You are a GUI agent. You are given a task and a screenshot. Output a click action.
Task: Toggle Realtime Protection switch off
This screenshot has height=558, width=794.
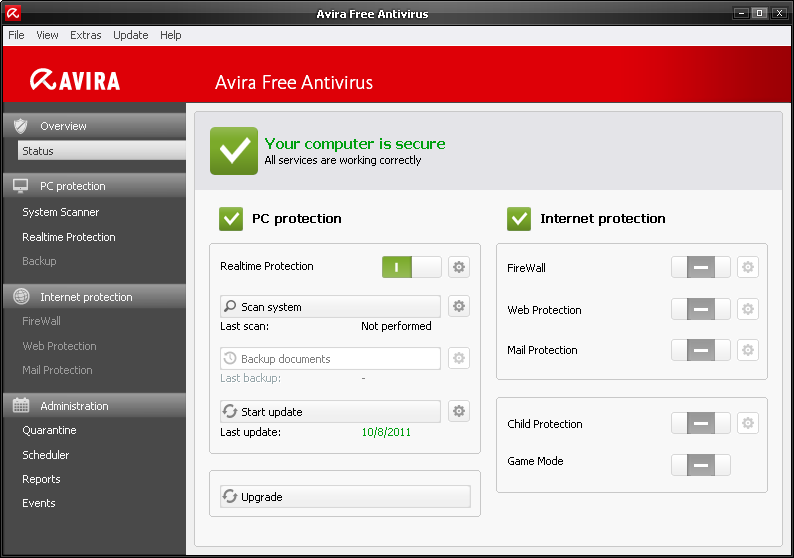[x=412, y=267]
